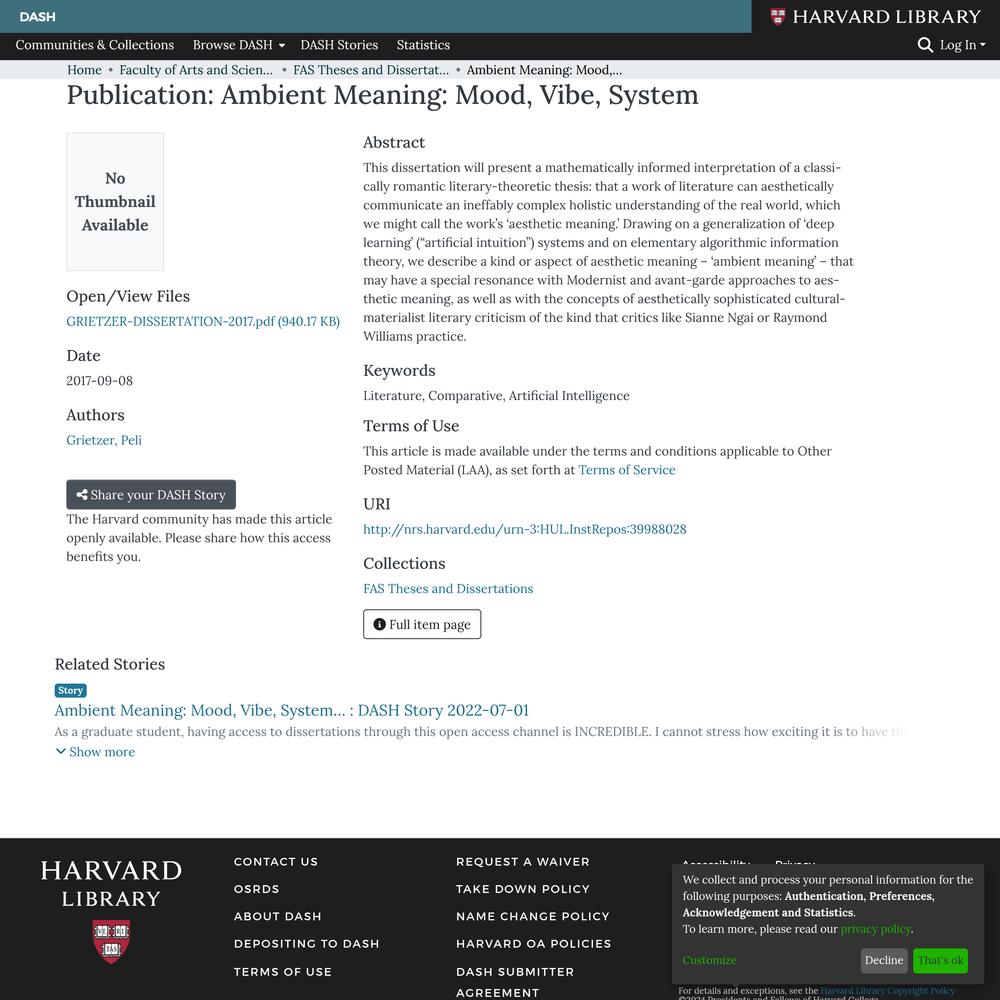This screenshot has height=1000, width=1000.
Task: Click the Abstract heading
Action: click(394, 142)
